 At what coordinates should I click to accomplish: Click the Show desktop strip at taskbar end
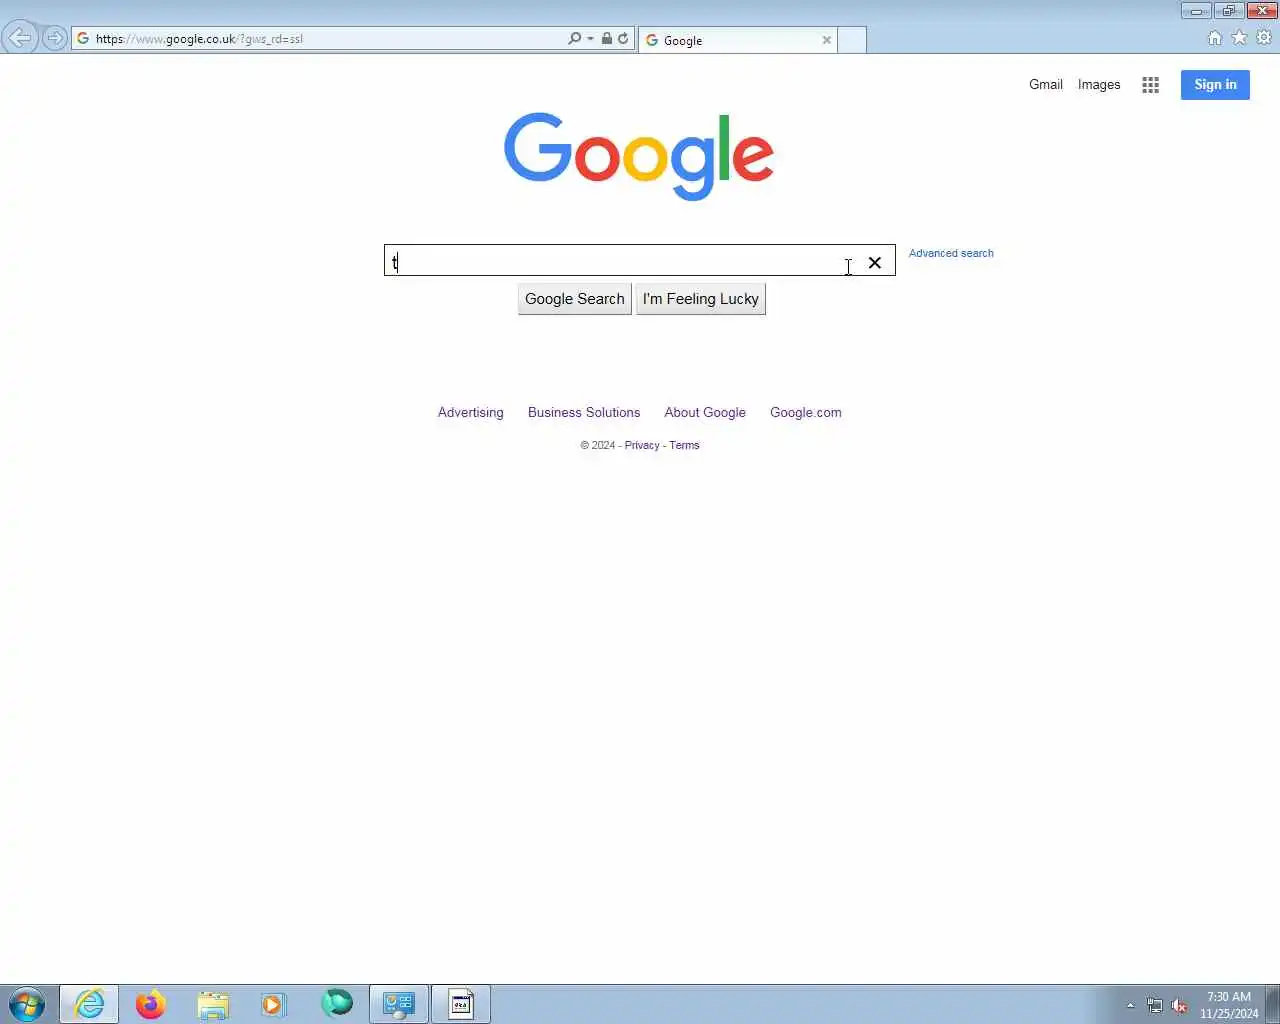[1272, 1004]
